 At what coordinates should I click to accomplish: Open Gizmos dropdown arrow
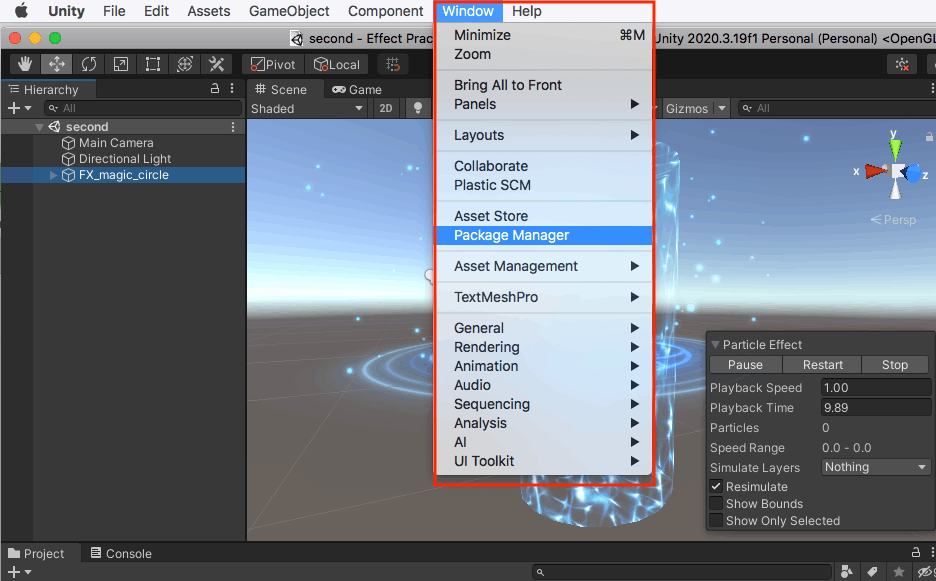pos(722,108)
